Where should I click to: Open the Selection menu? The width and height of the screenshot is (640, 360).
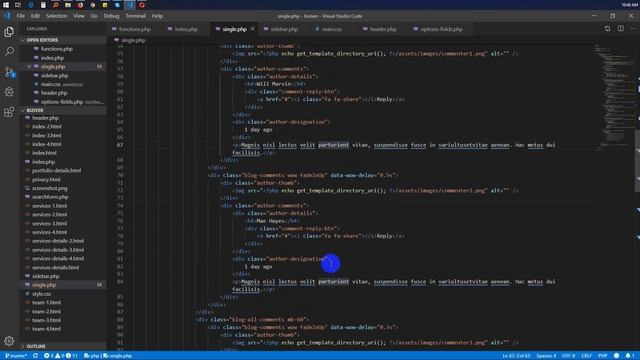point(56,16)
